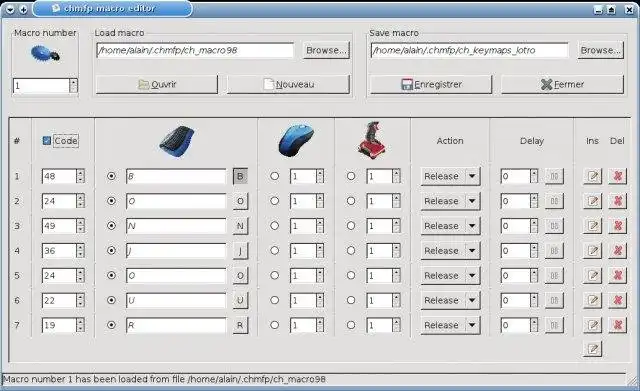Viewport: 640px width, 391px height.
Task: Click the status bar message text
Action: (x=164, y=379)
